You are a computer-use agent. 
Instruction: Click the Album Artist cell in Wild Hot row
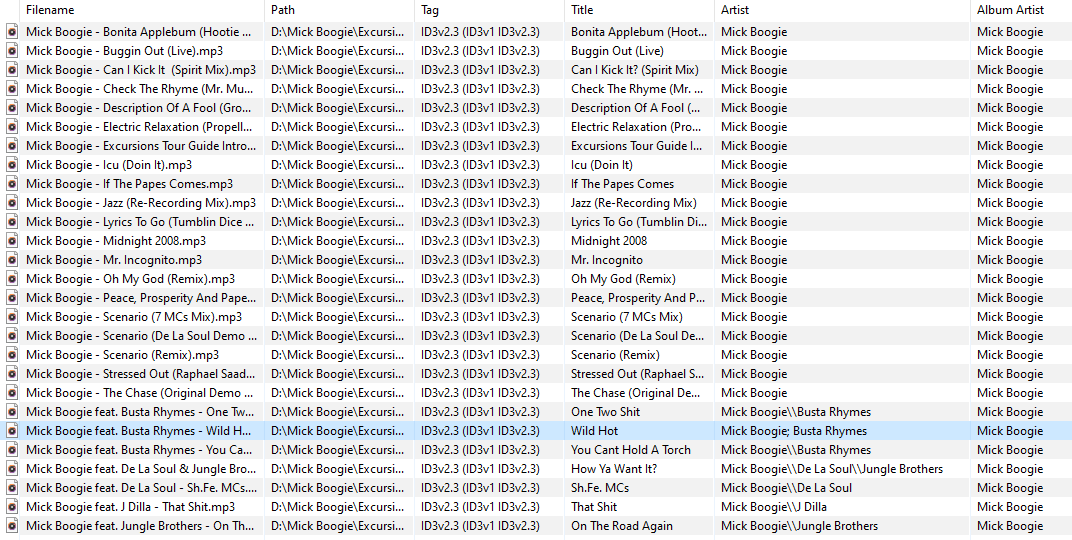(1021, 431)
